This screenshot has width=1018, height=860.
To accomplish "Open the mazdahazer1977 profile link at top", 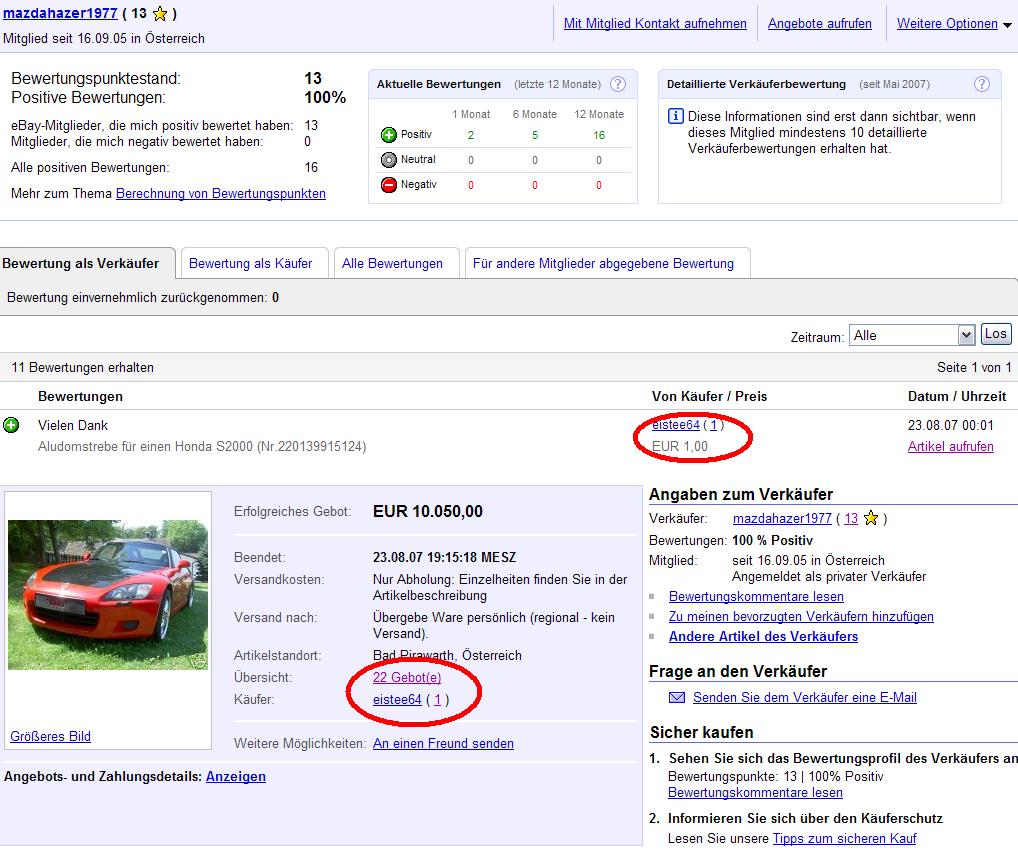I will coord(60,13).
